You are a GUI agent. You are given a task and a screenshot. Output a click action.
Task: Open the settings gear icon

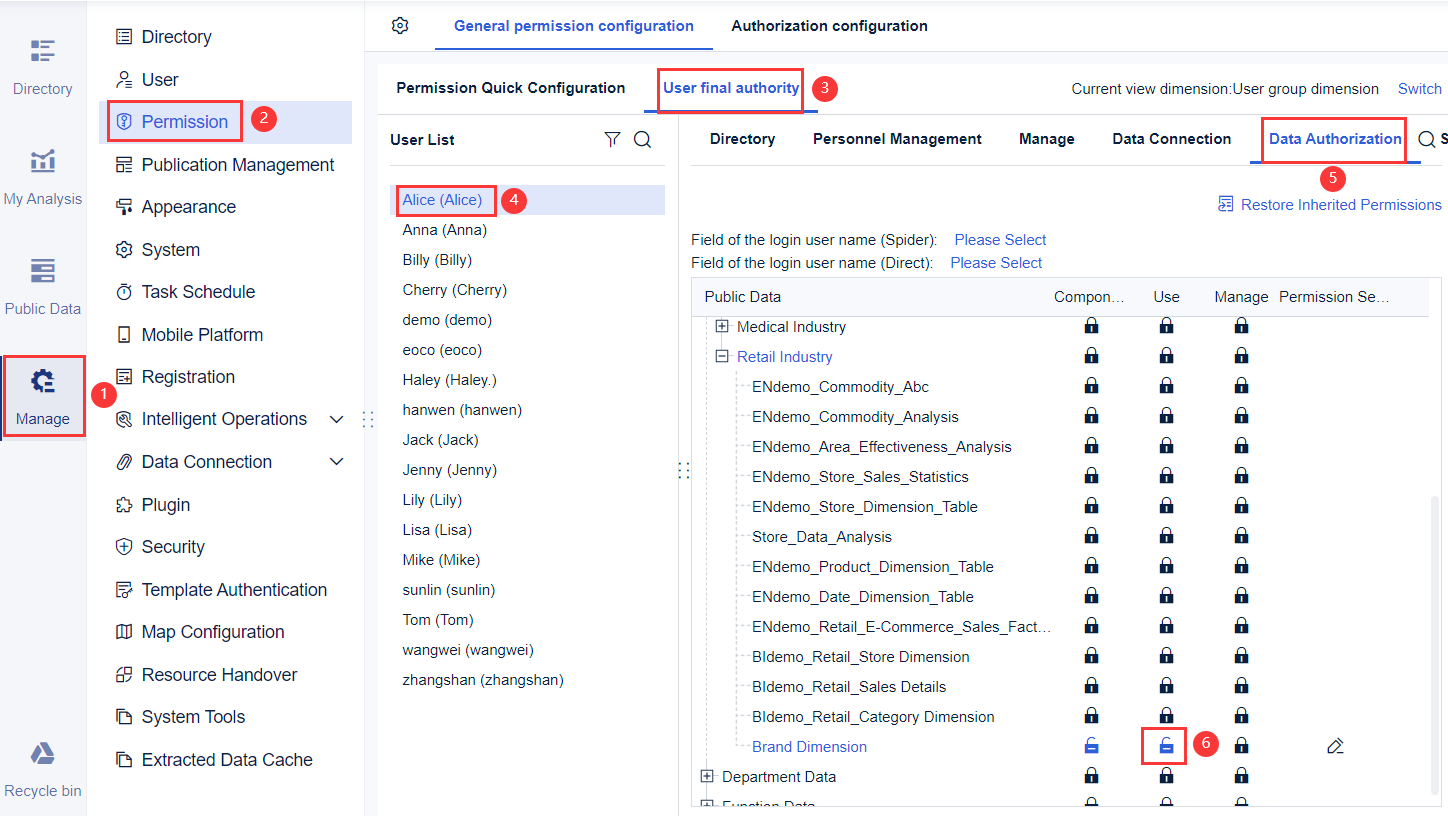click(400, 26)
